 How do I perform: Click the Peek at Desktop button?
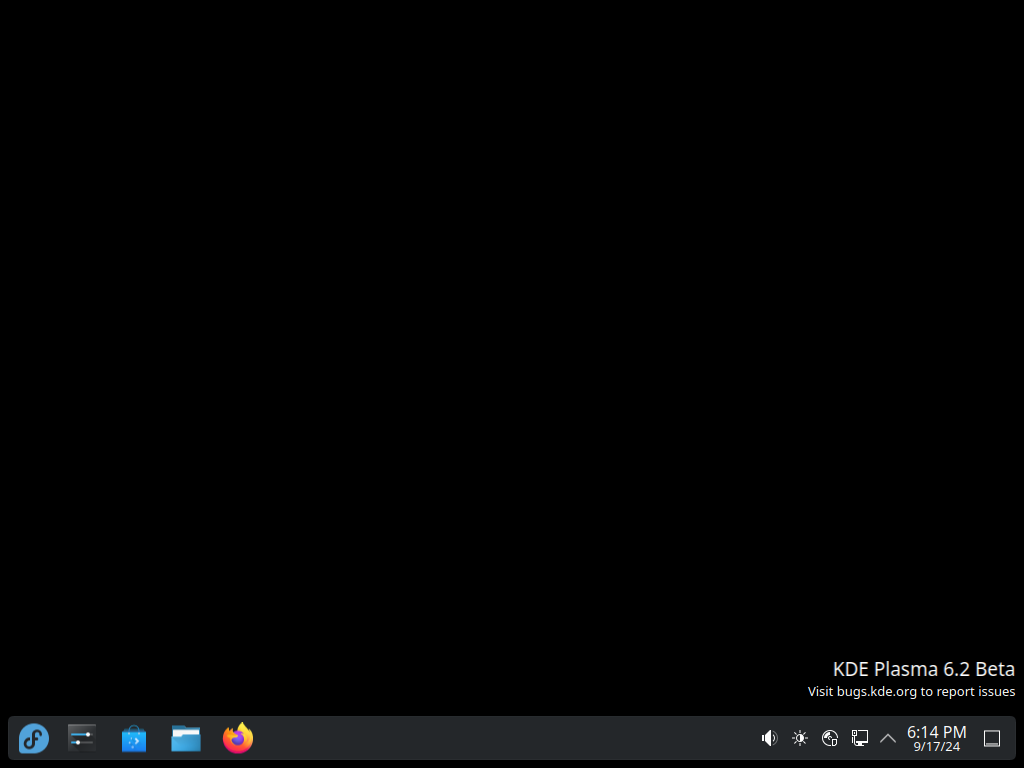pos(992,739)
